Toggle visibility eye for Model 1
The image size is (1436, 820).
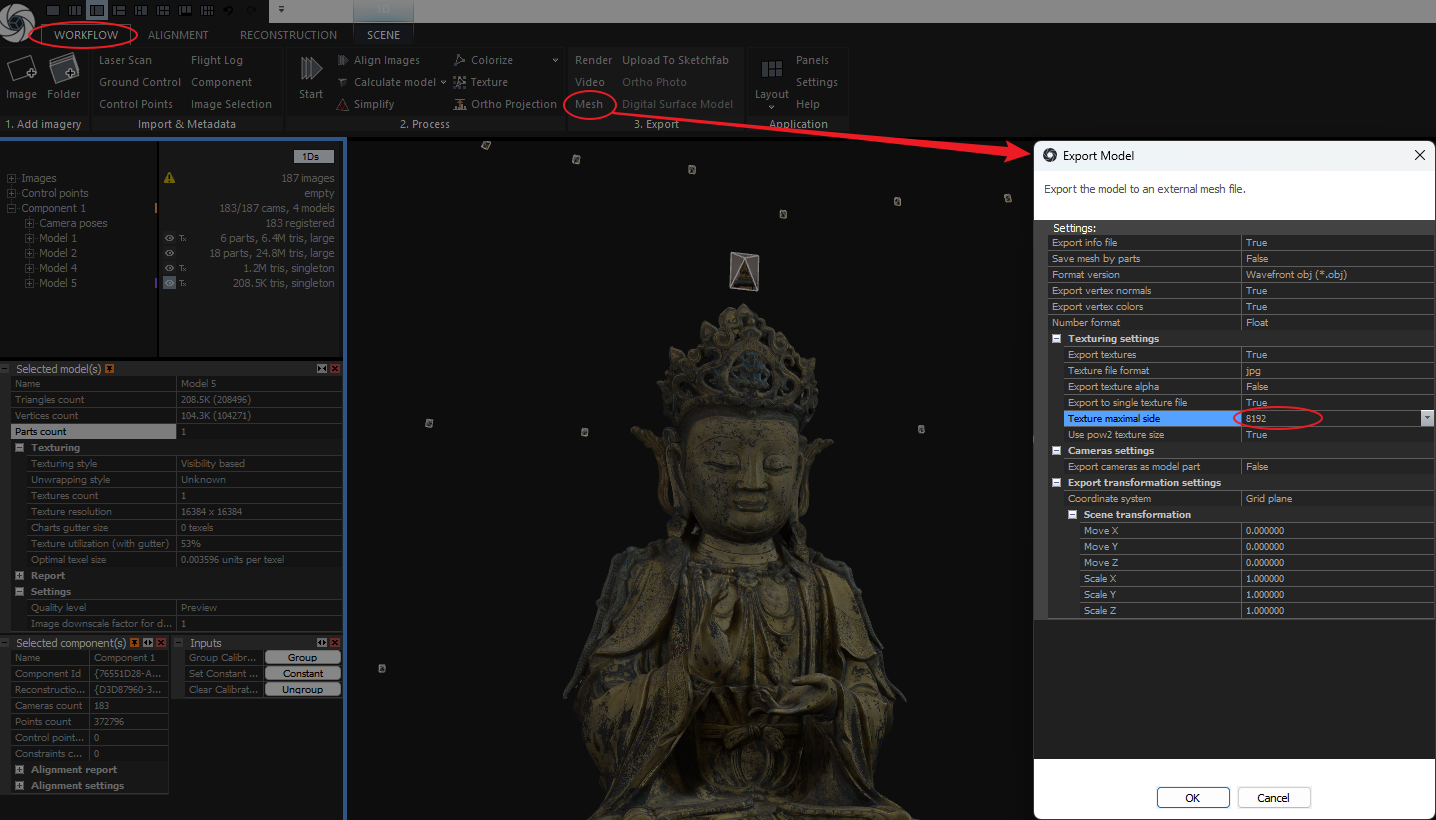(x=170, y=239)
